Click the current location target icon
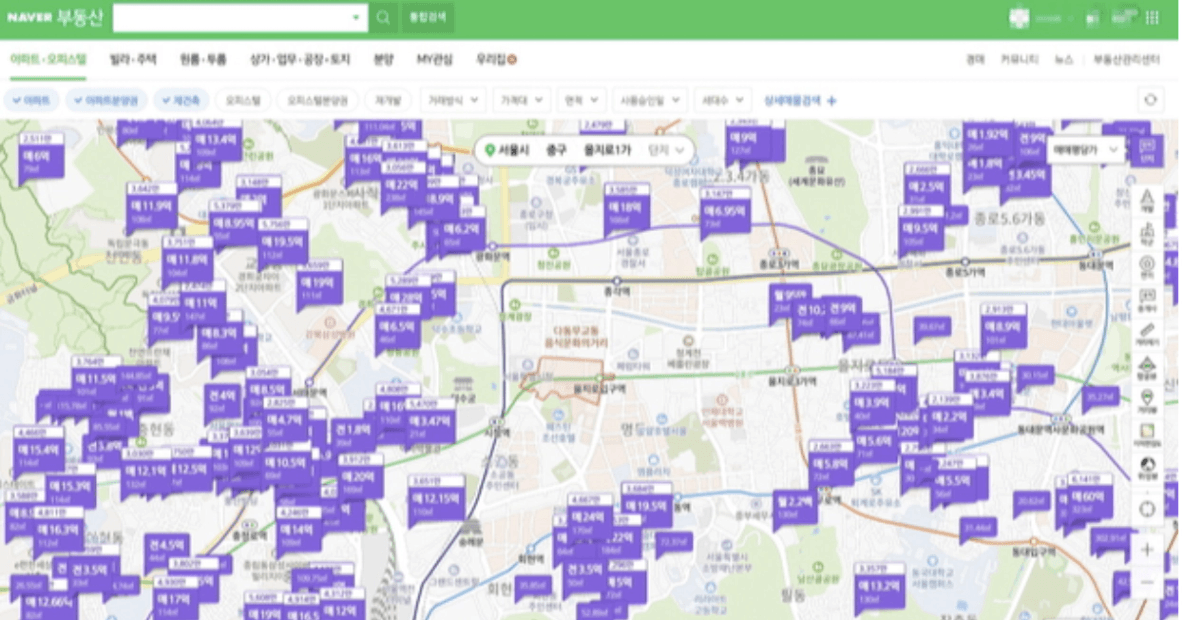The height and width of the screenshot is (620, 1184). pos(1146,509)
